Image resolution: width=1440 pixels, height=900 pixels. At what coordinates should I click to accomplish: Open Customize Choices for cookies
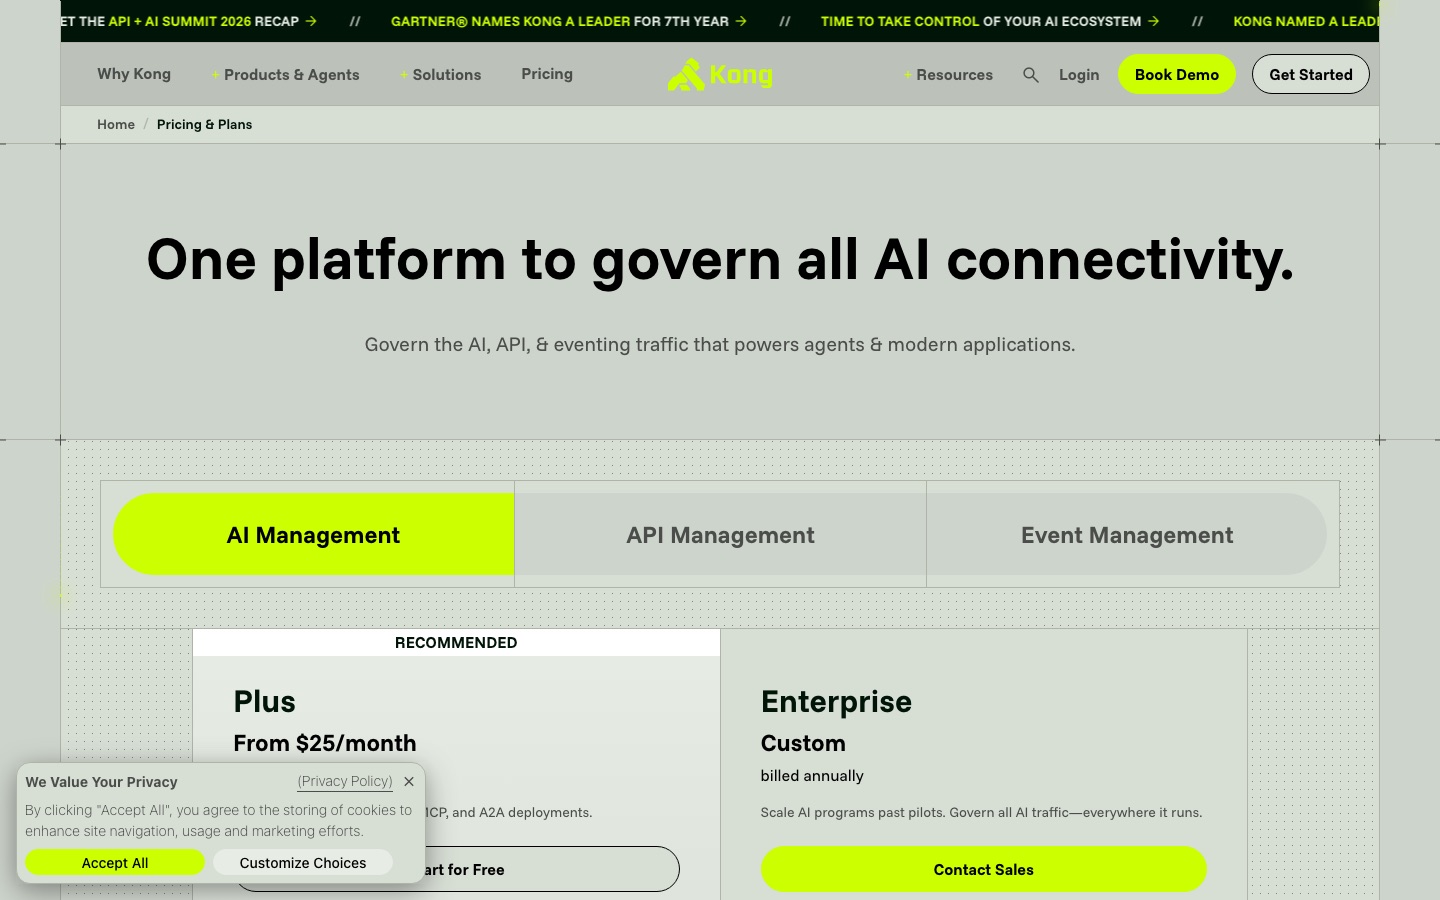click(303, 862)
